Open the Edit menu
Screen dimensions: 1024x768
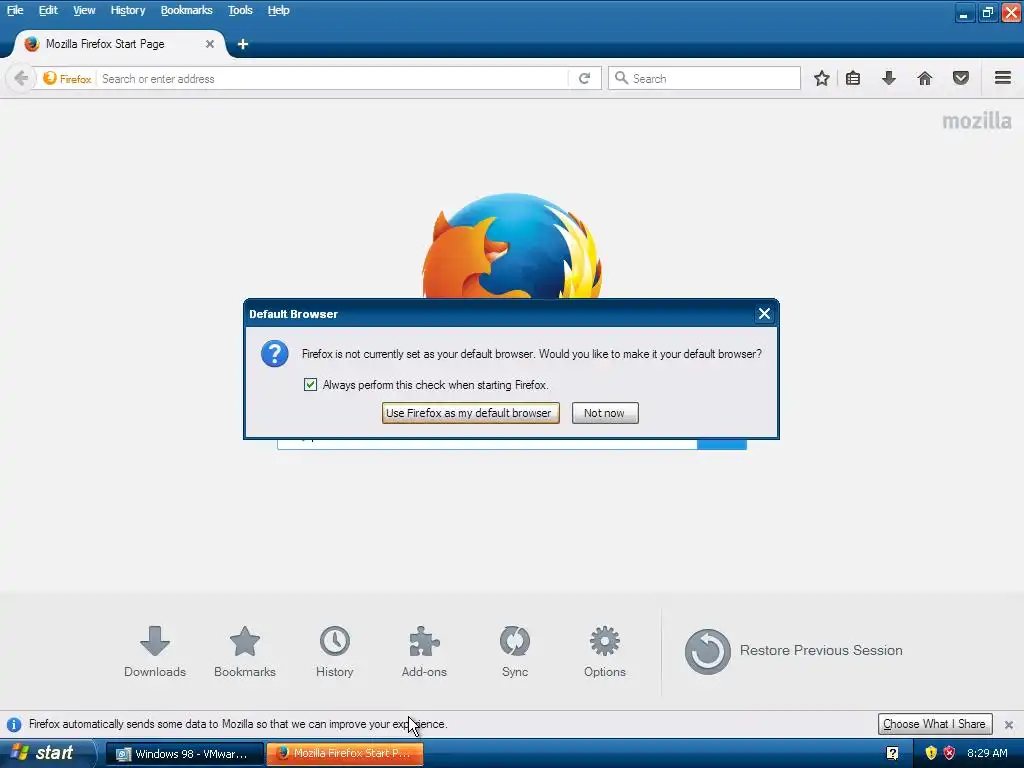pos(48,10)
